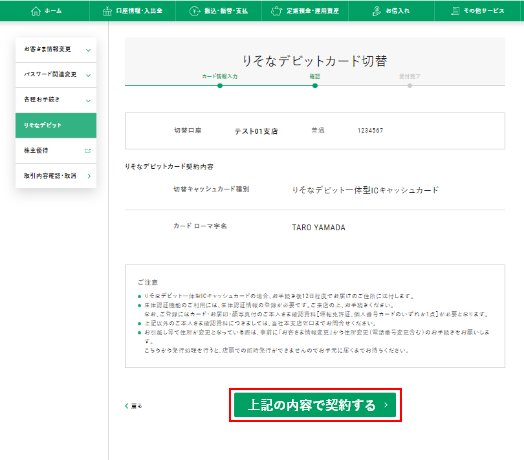Click りそなデビット一体型ICキャッシュカード value
This screenshot has height=460, width=524.
tap(365, 190)
